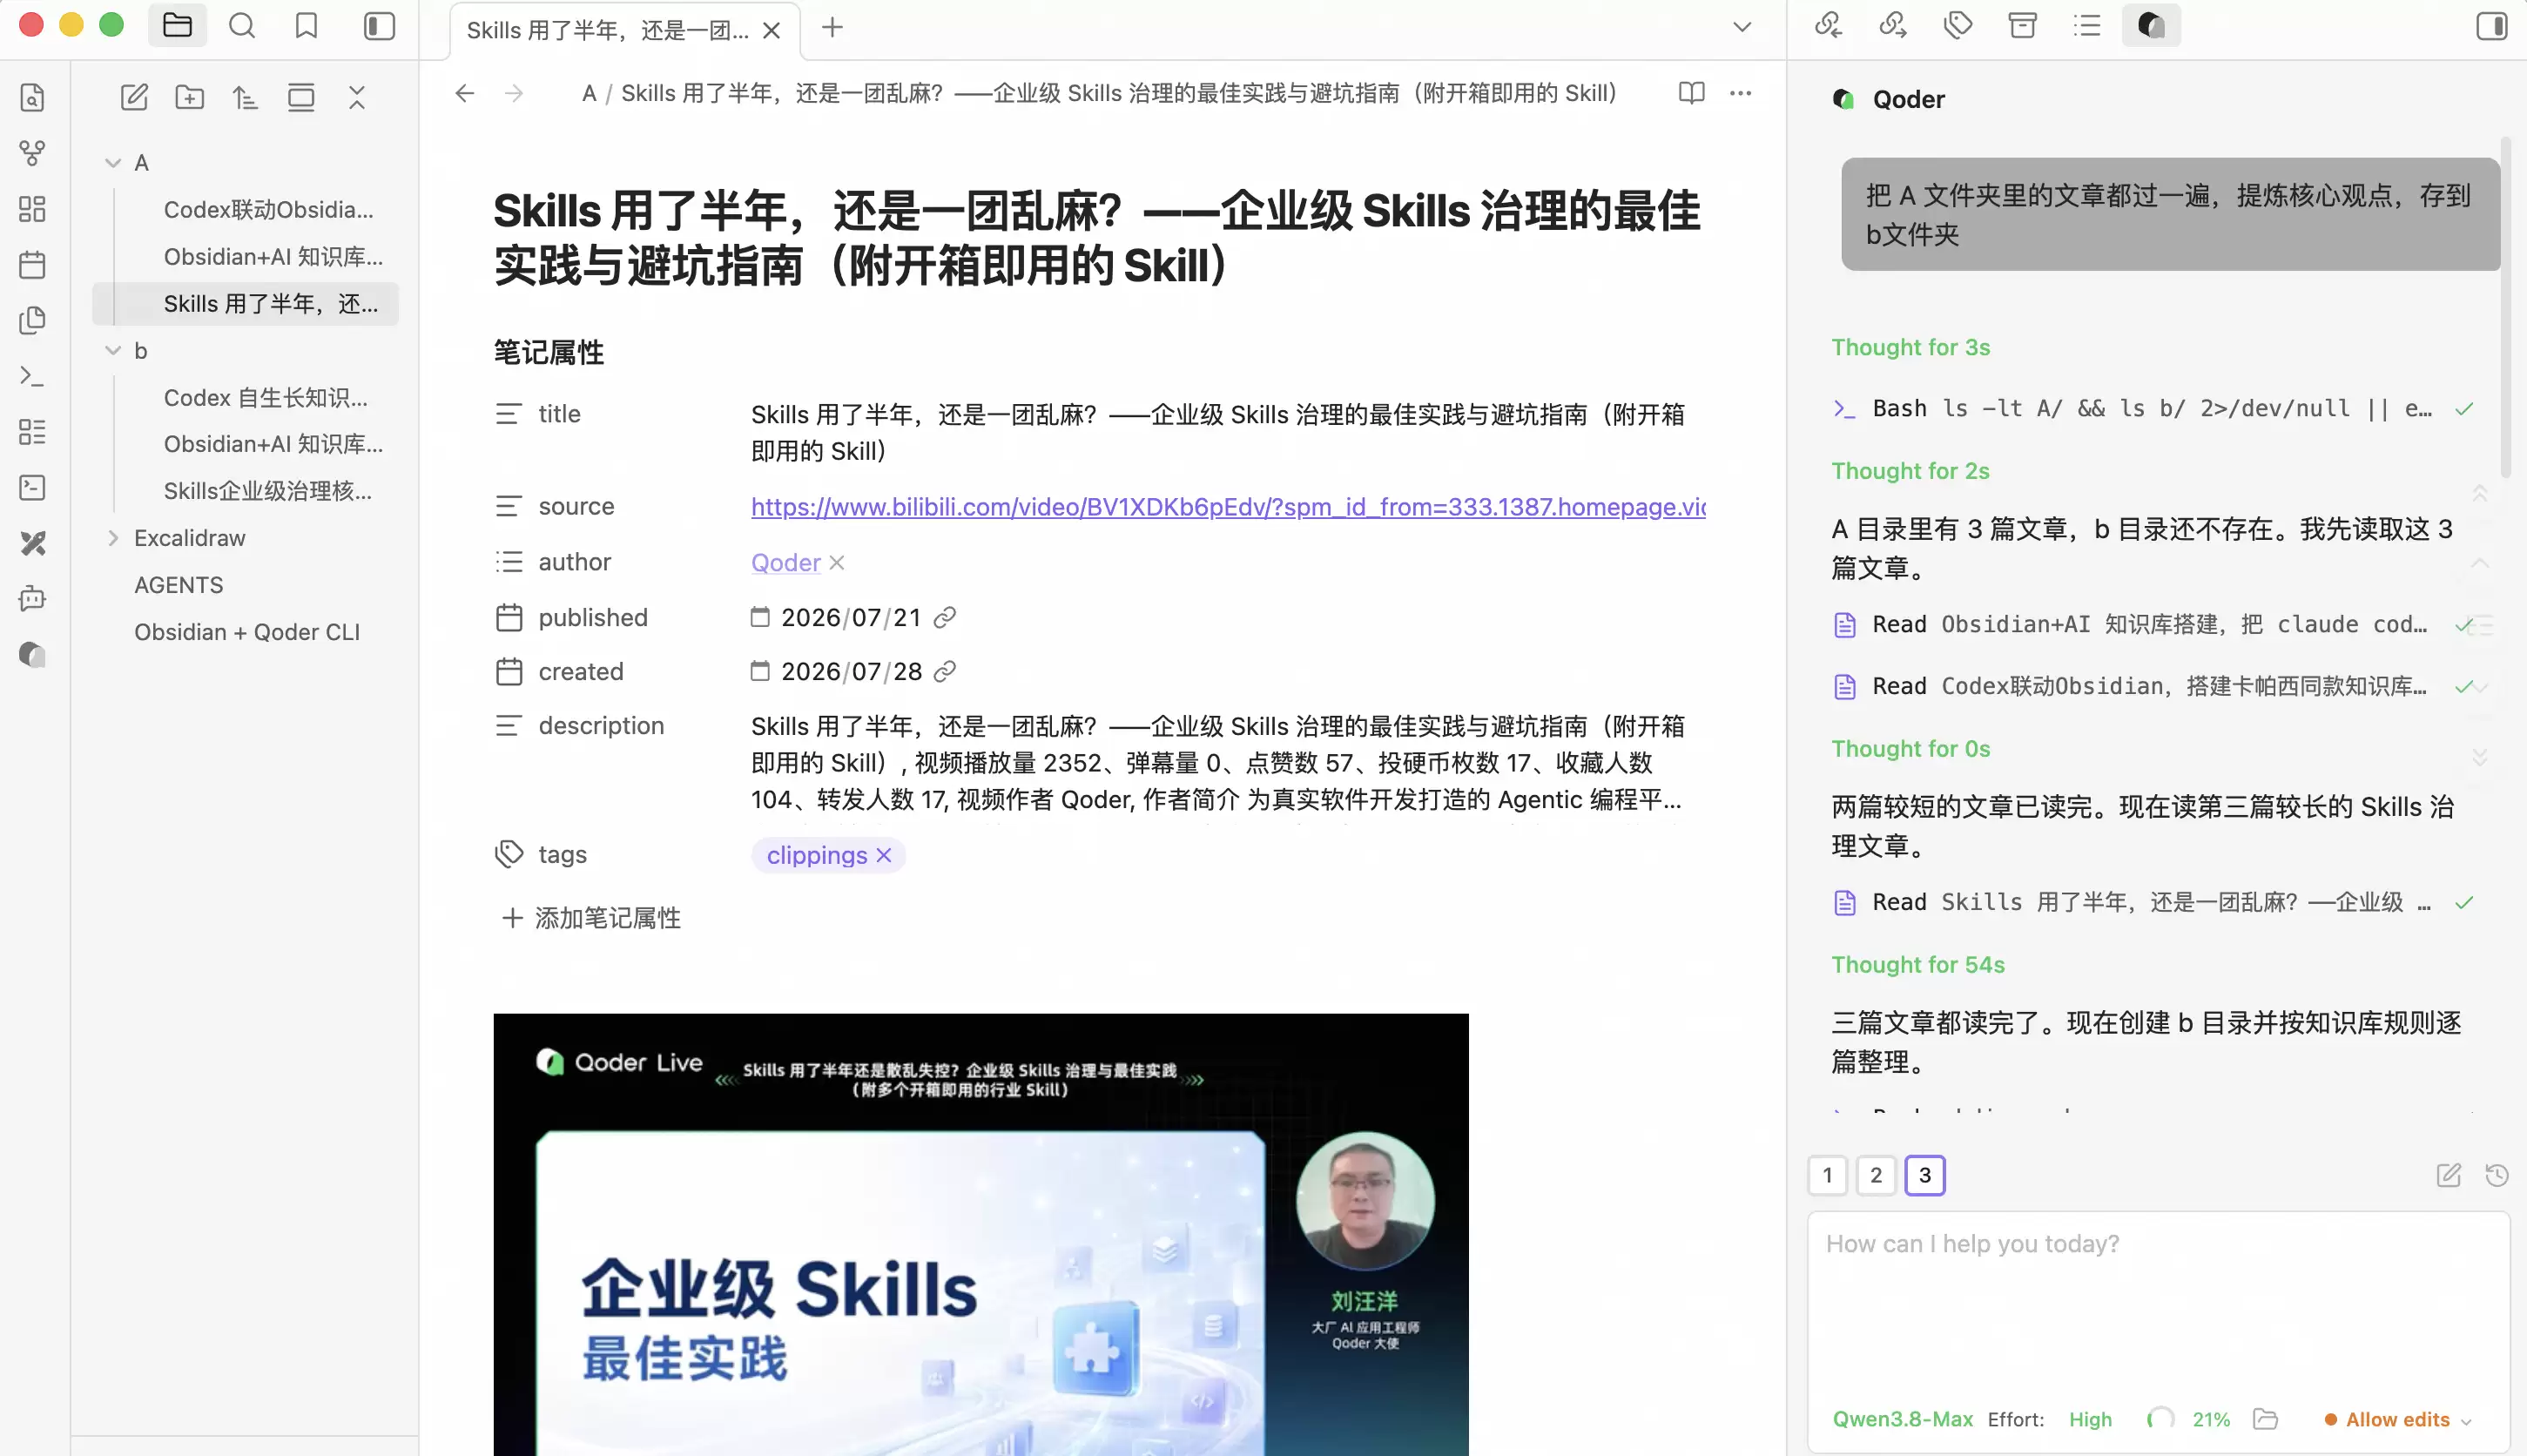Toggle the left sidebar panel
Screen dimensions: 2527x1456
click(x=379, y=25)
